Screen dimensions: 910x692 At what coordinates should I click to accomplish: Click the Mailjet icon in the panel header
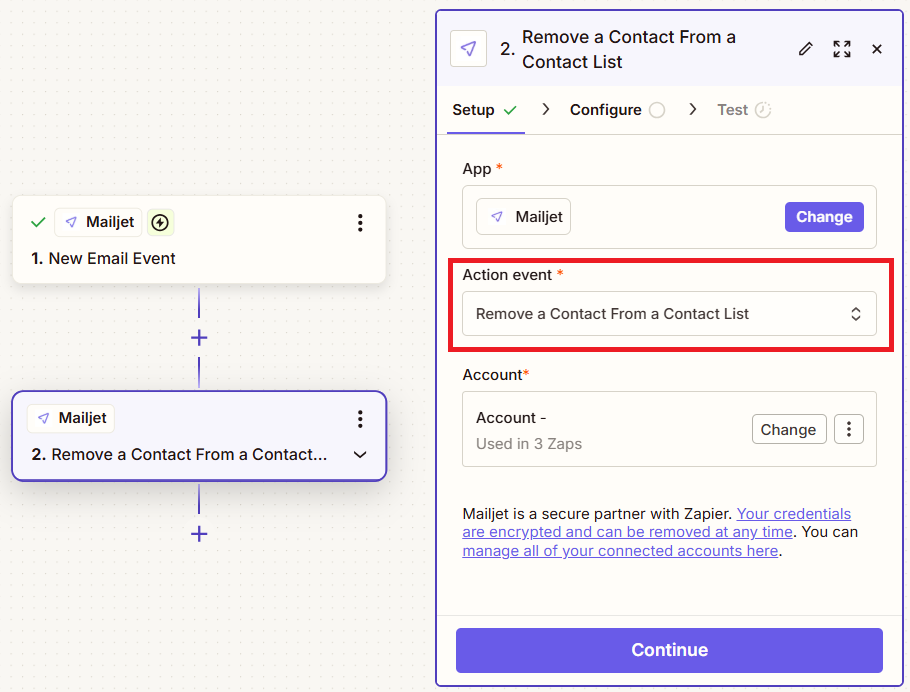468,49
